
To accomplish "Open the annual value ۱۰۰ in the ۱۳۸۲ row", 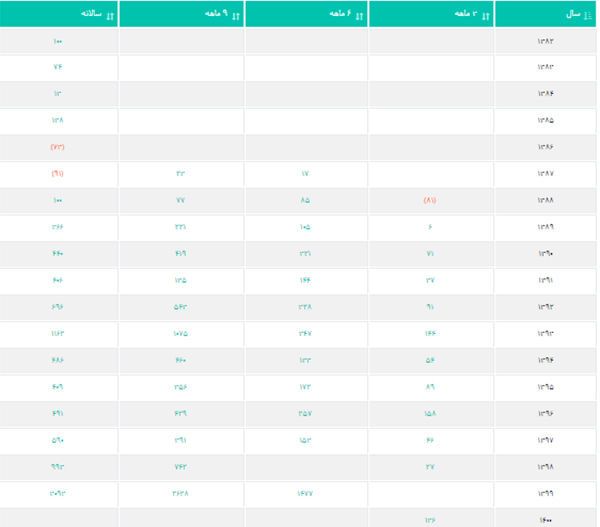I will coord(57,41).
